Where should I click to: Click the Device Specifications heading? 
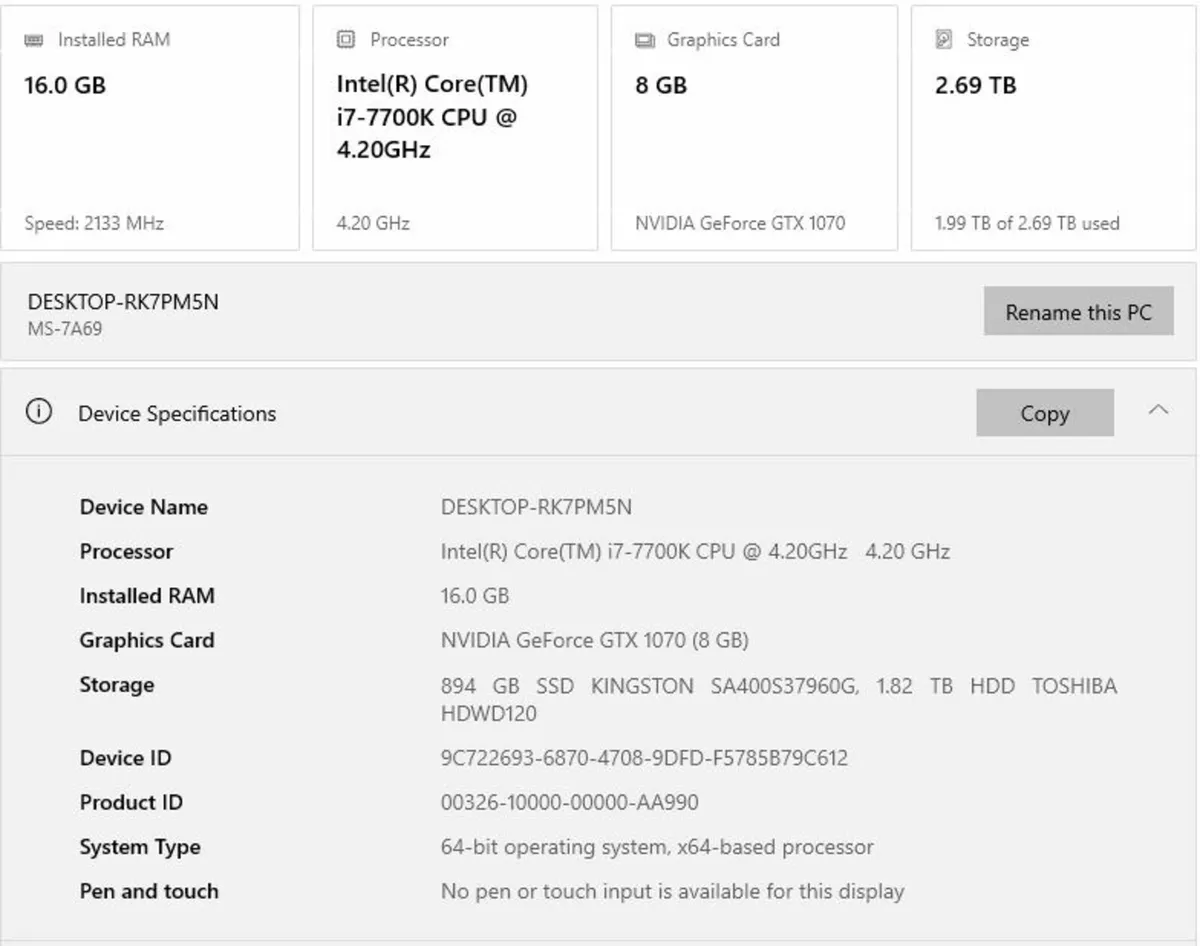point(177,413)
